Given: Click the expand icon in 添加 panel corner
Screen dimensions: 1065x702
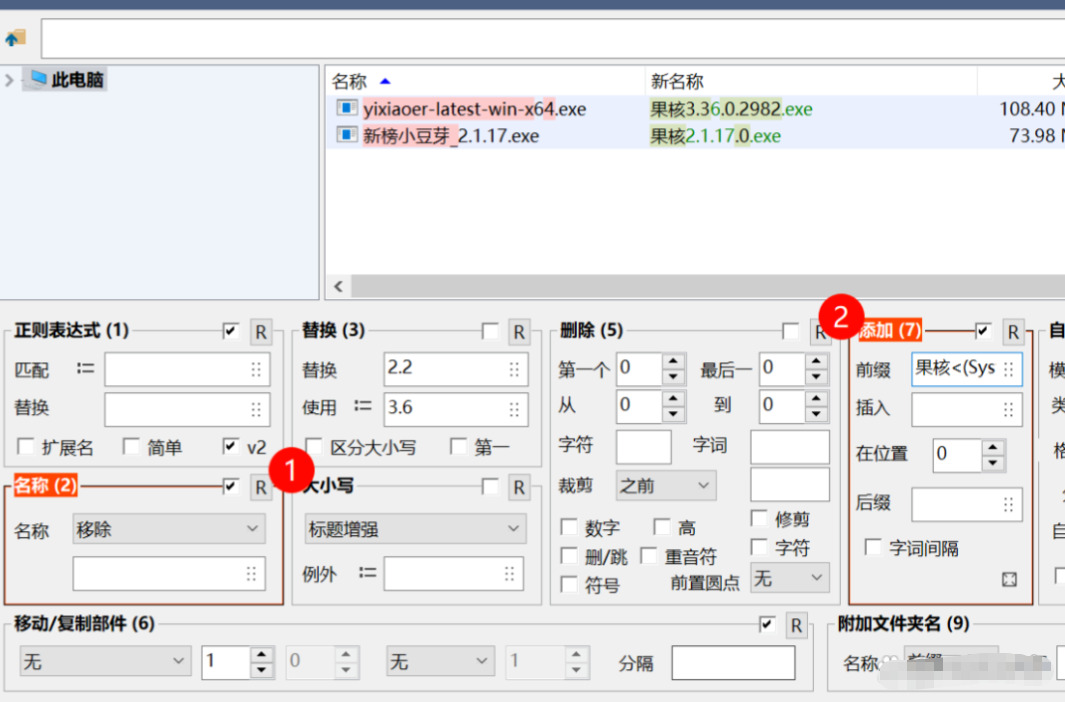Looking at the screenshot, I should coord(1009,580).
